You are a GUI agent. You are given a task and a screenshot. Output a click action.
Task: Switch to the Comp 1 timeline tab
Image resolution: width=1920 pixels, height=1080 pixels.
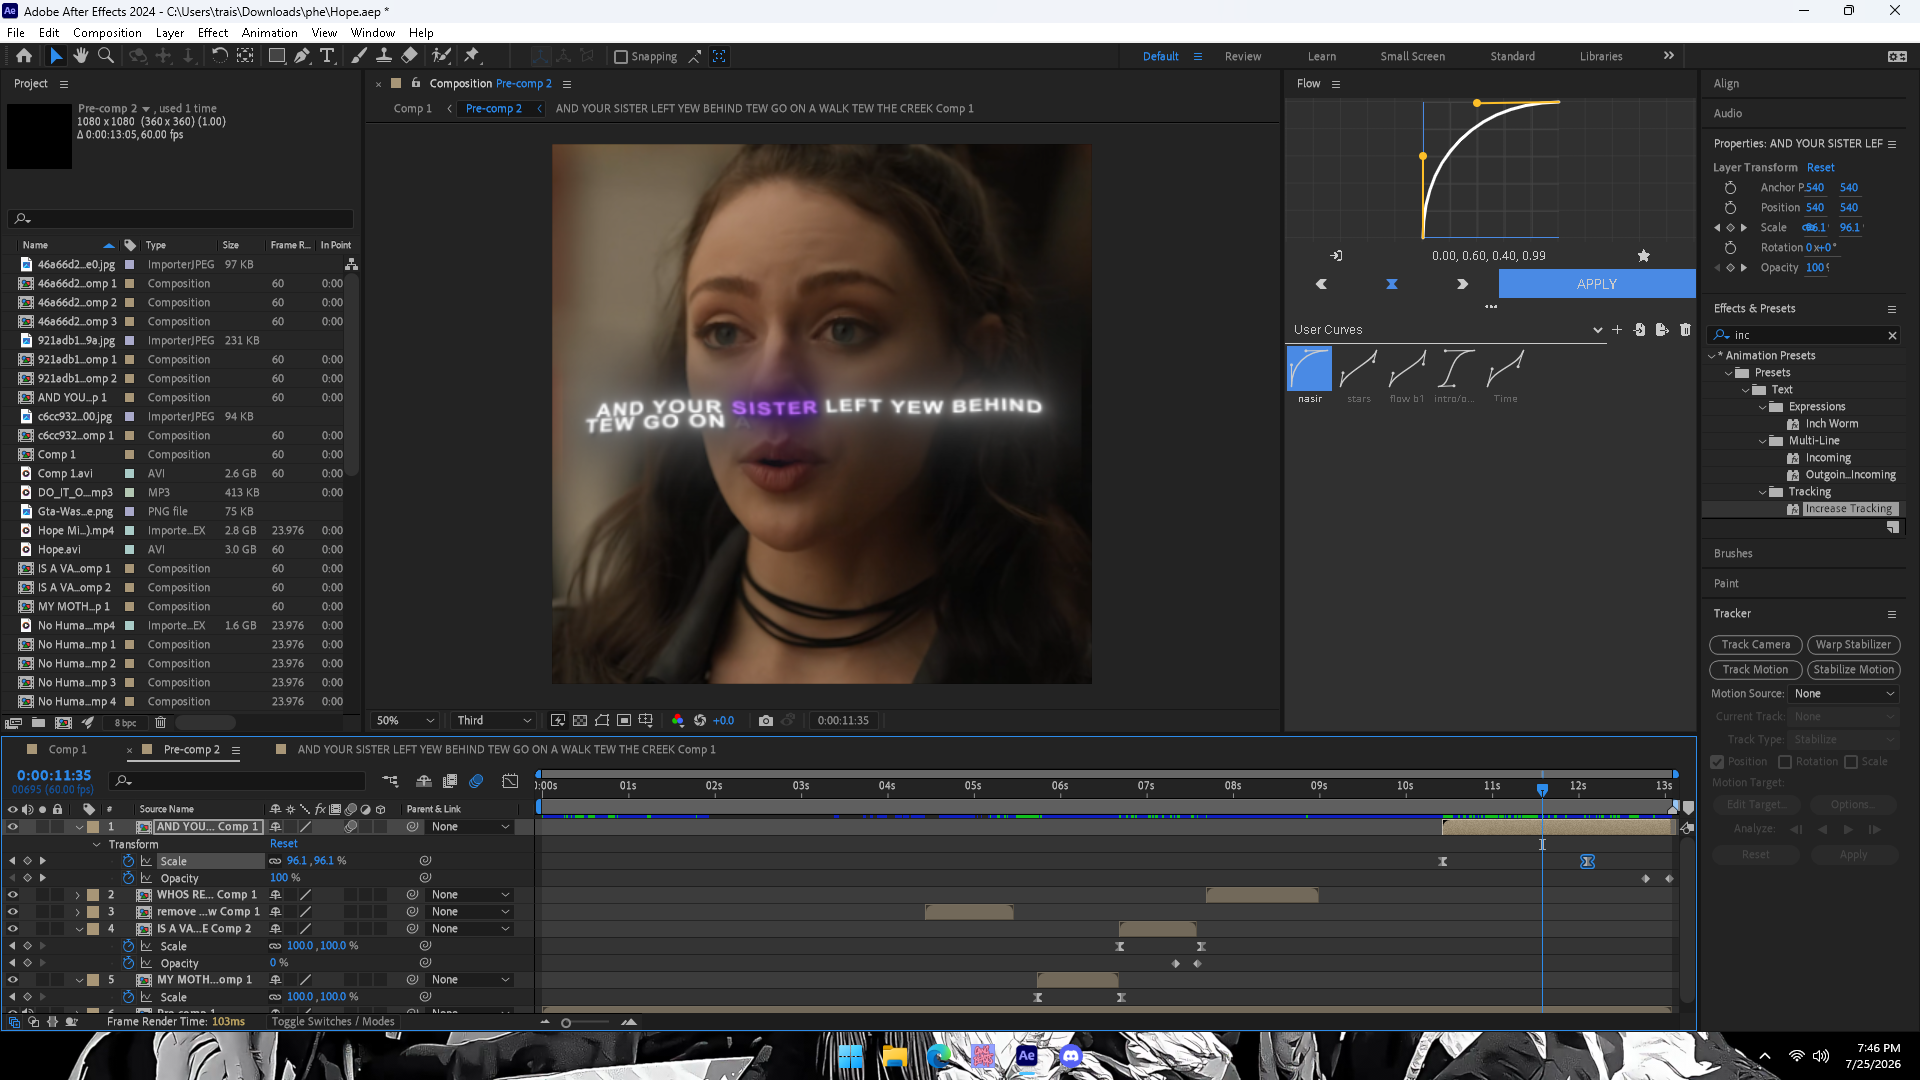(68, 750)
